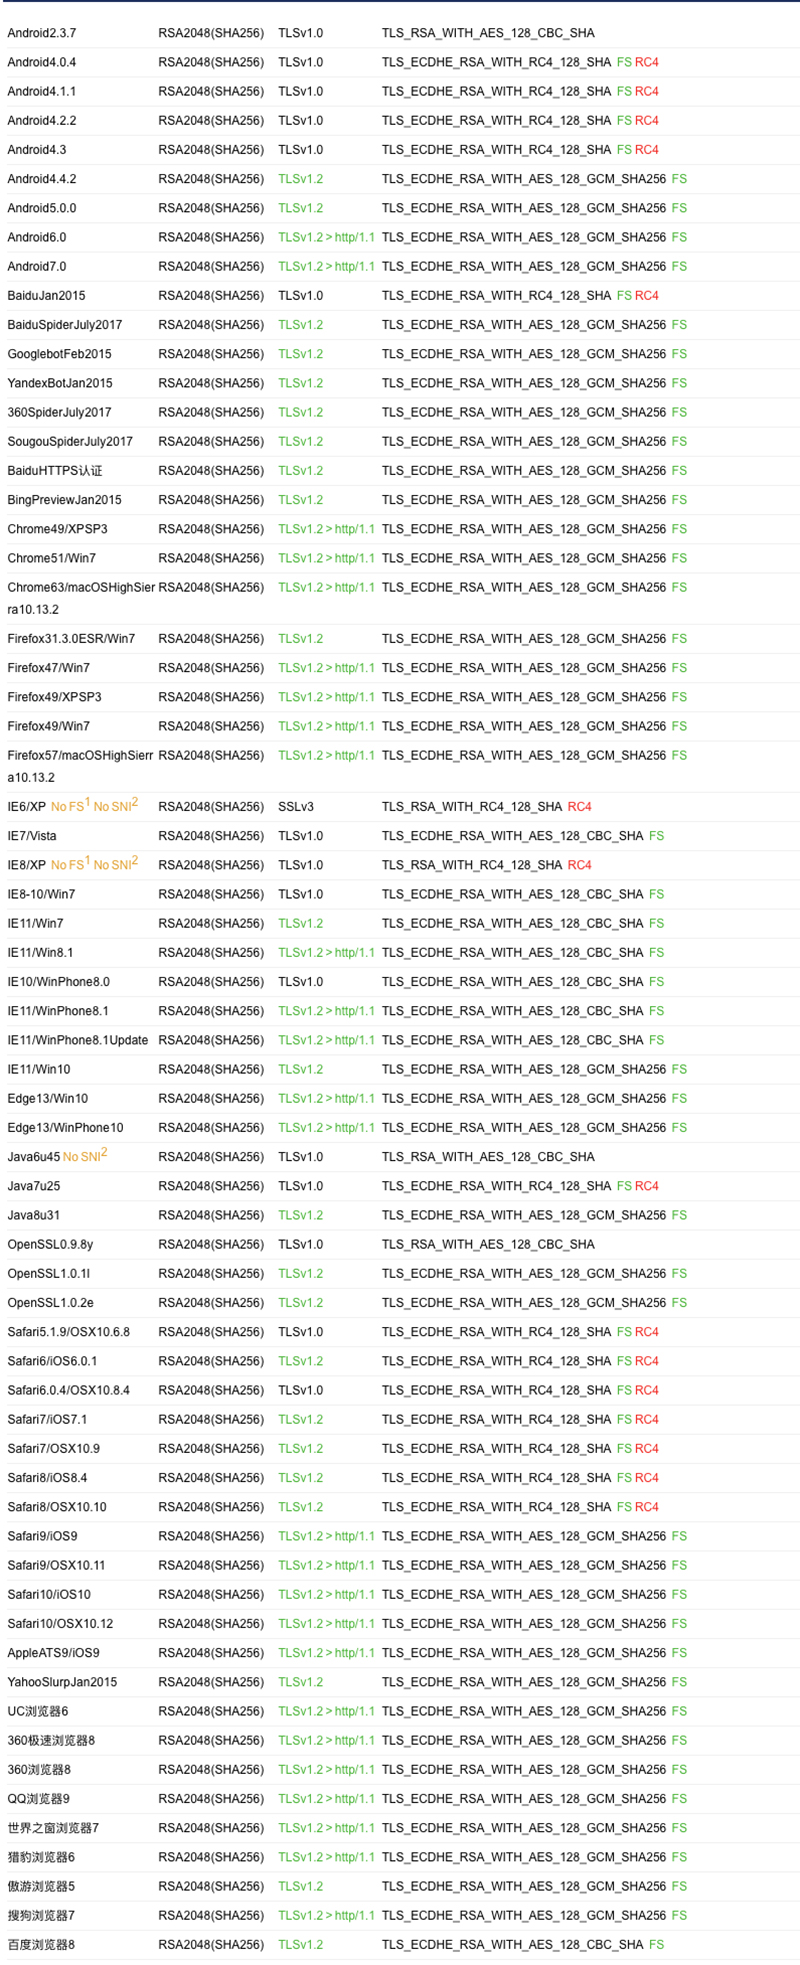This screenshot has width=800, height=1965.
Task: Click the YahooSlurpJan2015 client name
Action: click(62, 1682)
